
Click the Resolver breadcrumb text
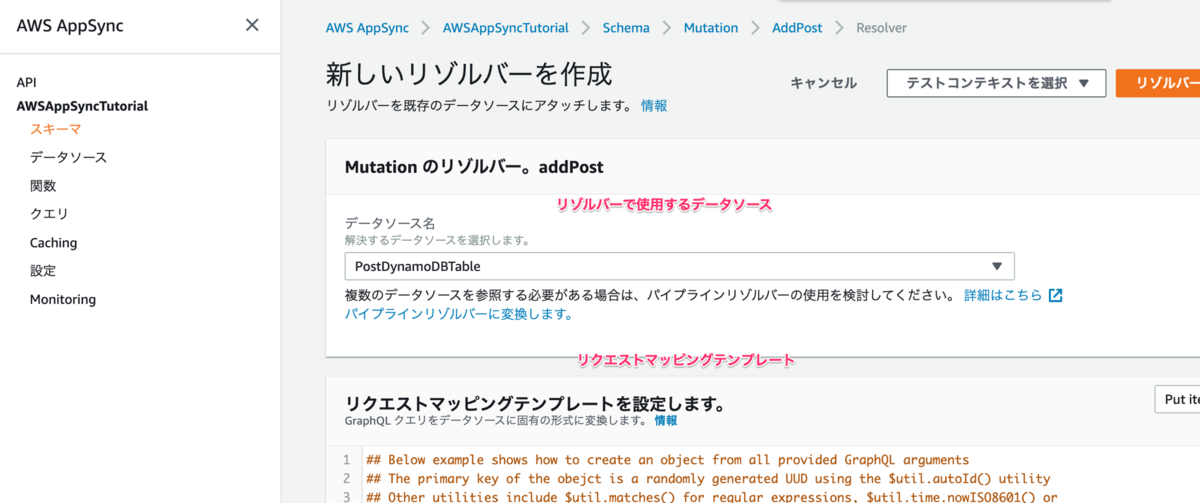(881, 28)
